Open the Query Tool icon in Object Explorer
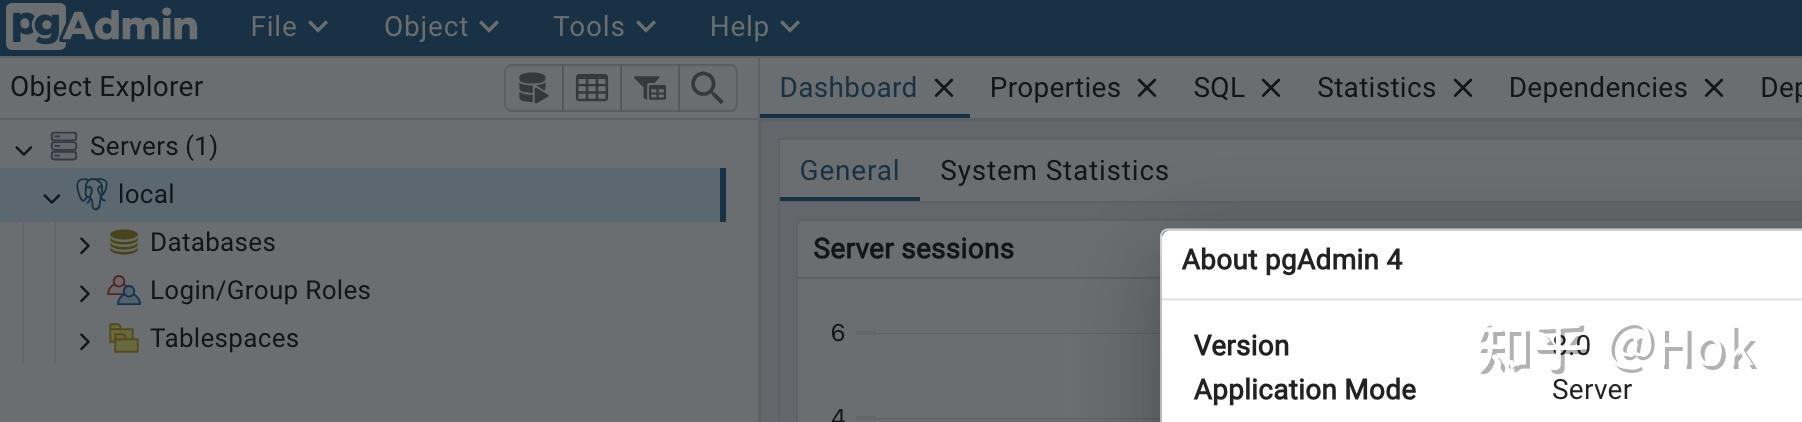1802x422 pixels. (x=534, y=88)
